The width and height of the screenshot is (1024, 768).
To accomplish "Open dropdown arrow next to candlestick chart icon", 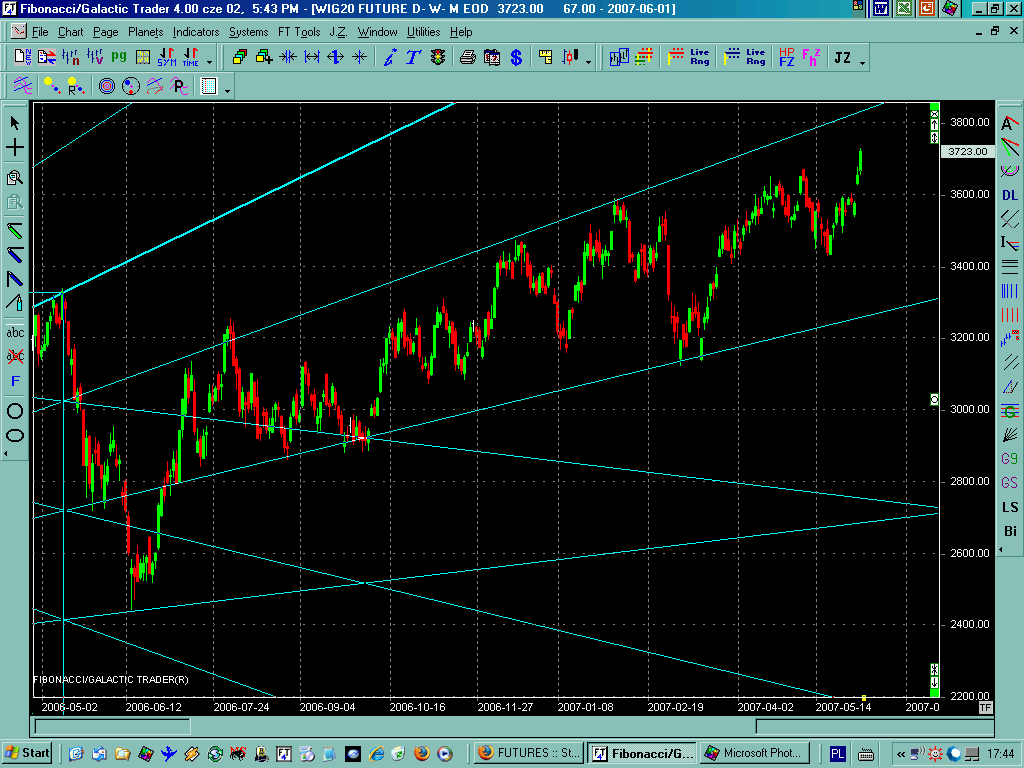I will 588,62.
